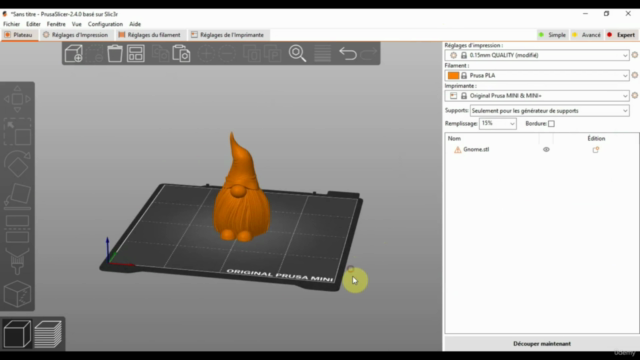Select the Paint-on supports brush tool
The height and width of the screenshot is (360, 640).
(17, 261)
